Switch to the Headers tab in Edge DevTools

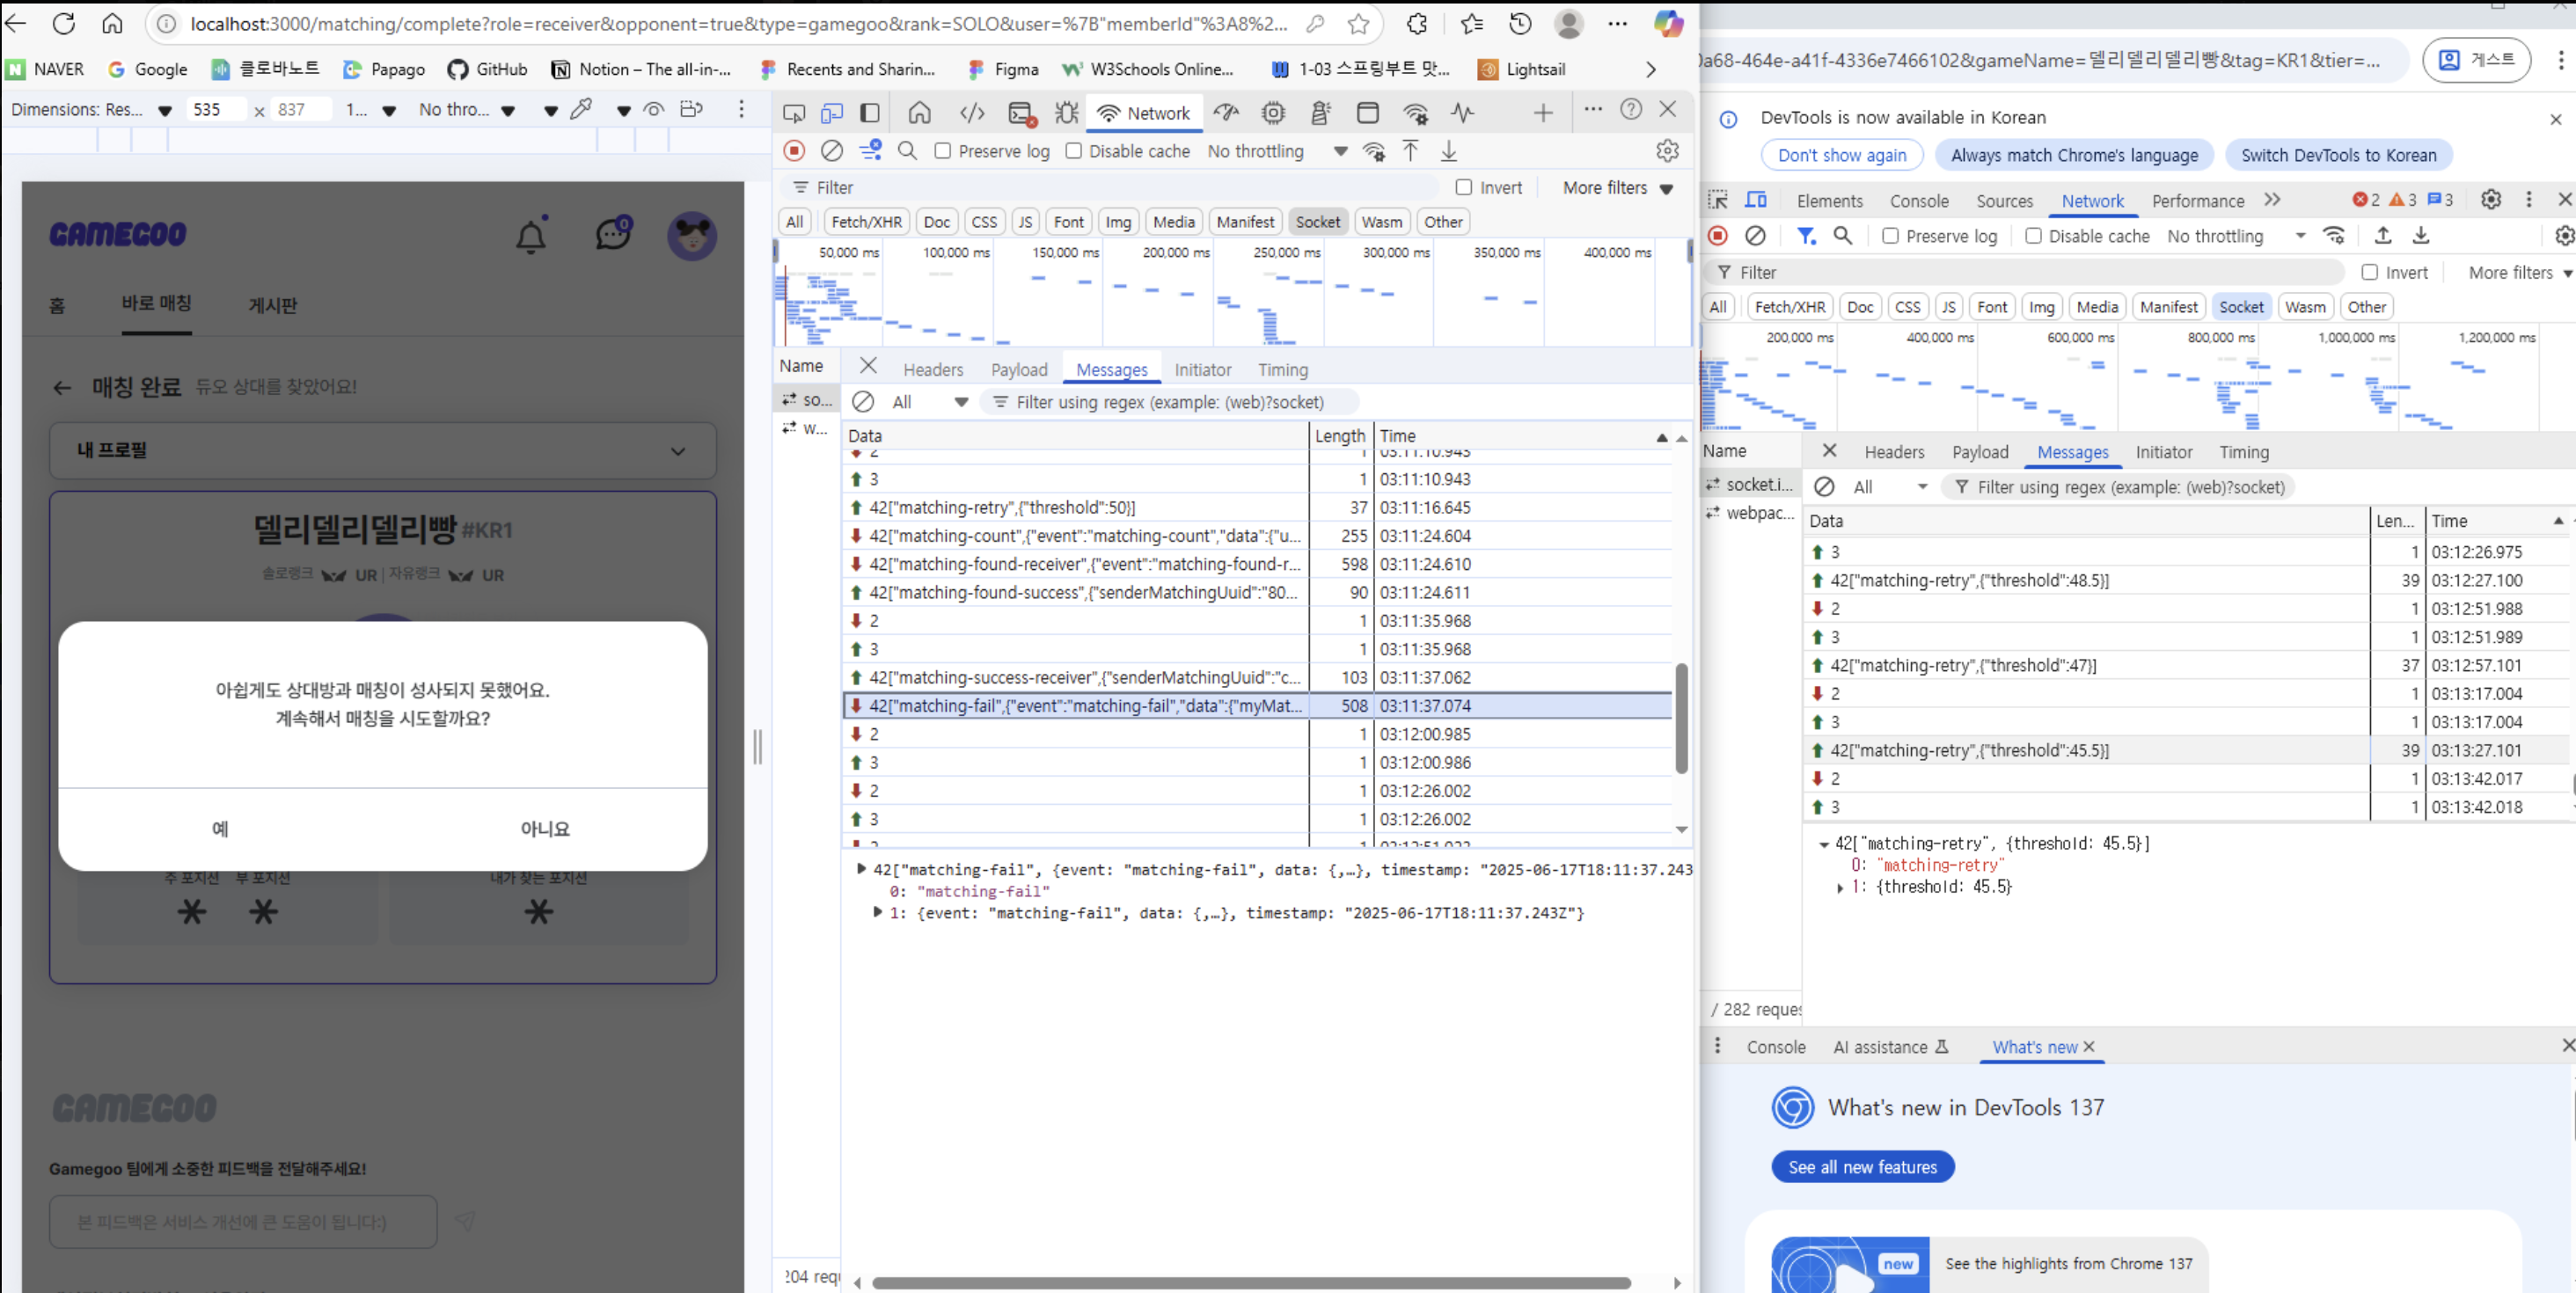coord(932,370)
